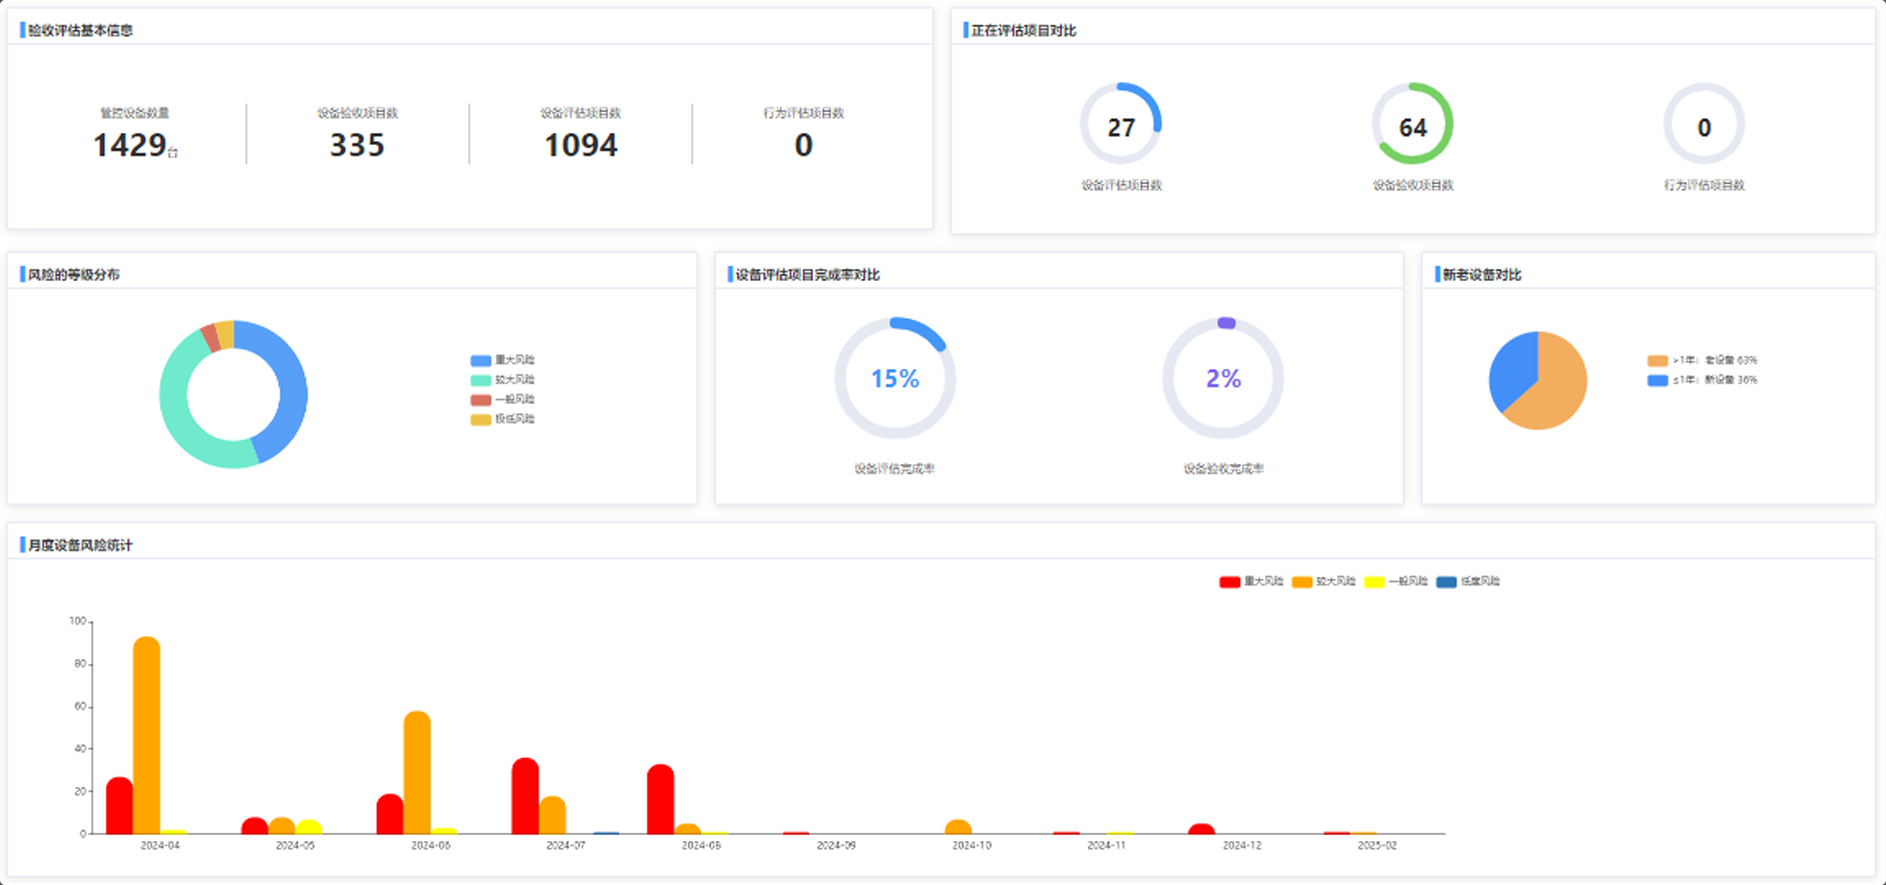1886x885 pixels.
Task: Click the 老设备 63% legend entry
Action: [x=1702, y=360]
